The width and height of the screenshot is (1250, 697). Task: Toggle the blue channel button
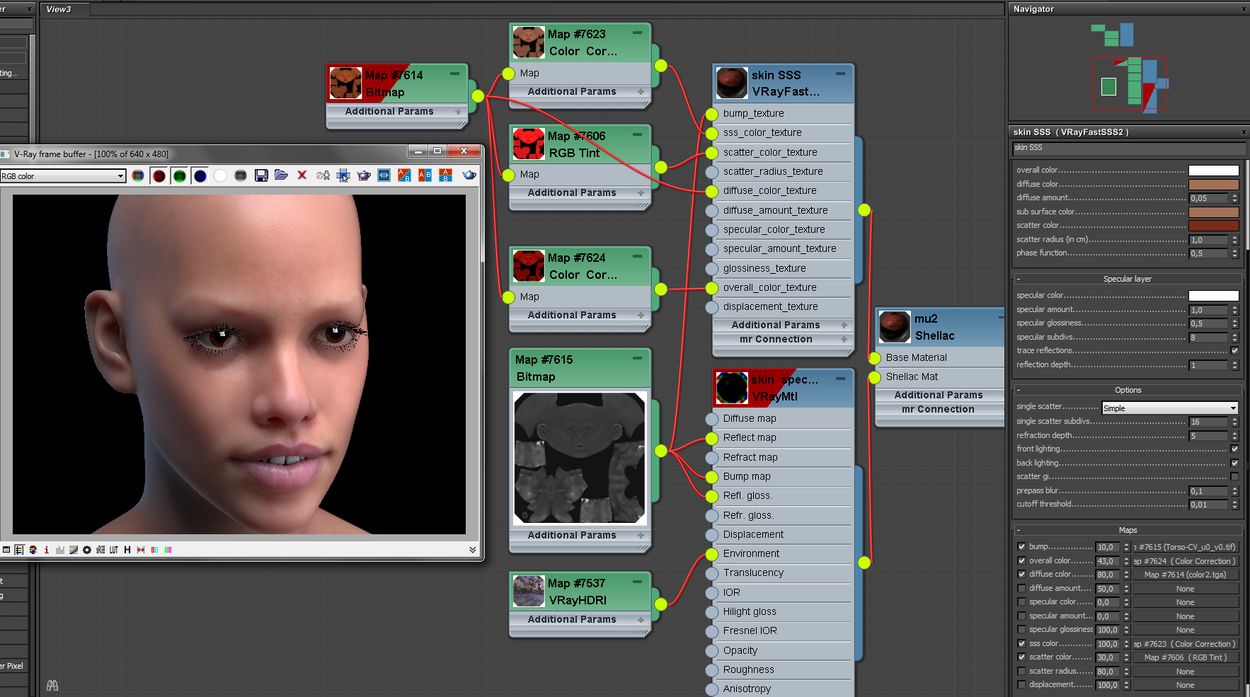(x=200, y=176)
